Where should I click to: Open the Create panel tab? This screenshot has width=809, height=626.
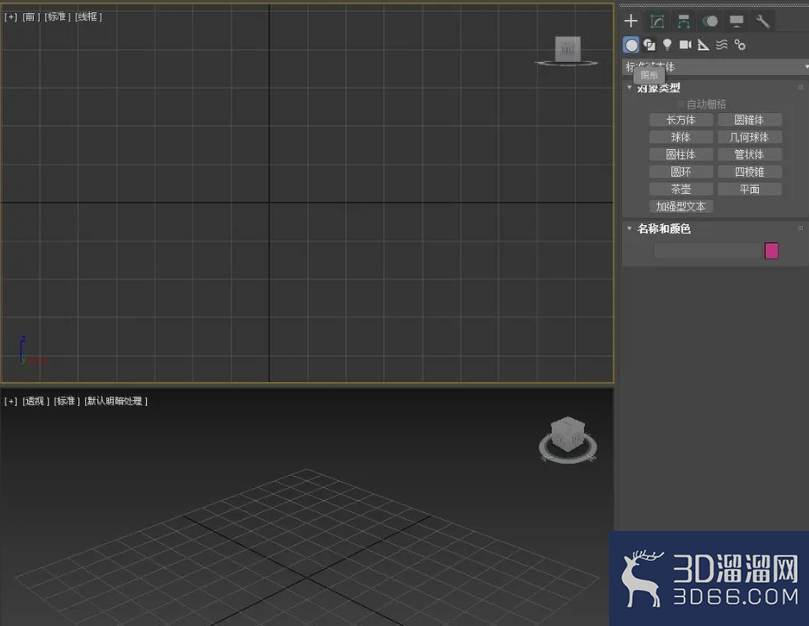click(630, 21)
